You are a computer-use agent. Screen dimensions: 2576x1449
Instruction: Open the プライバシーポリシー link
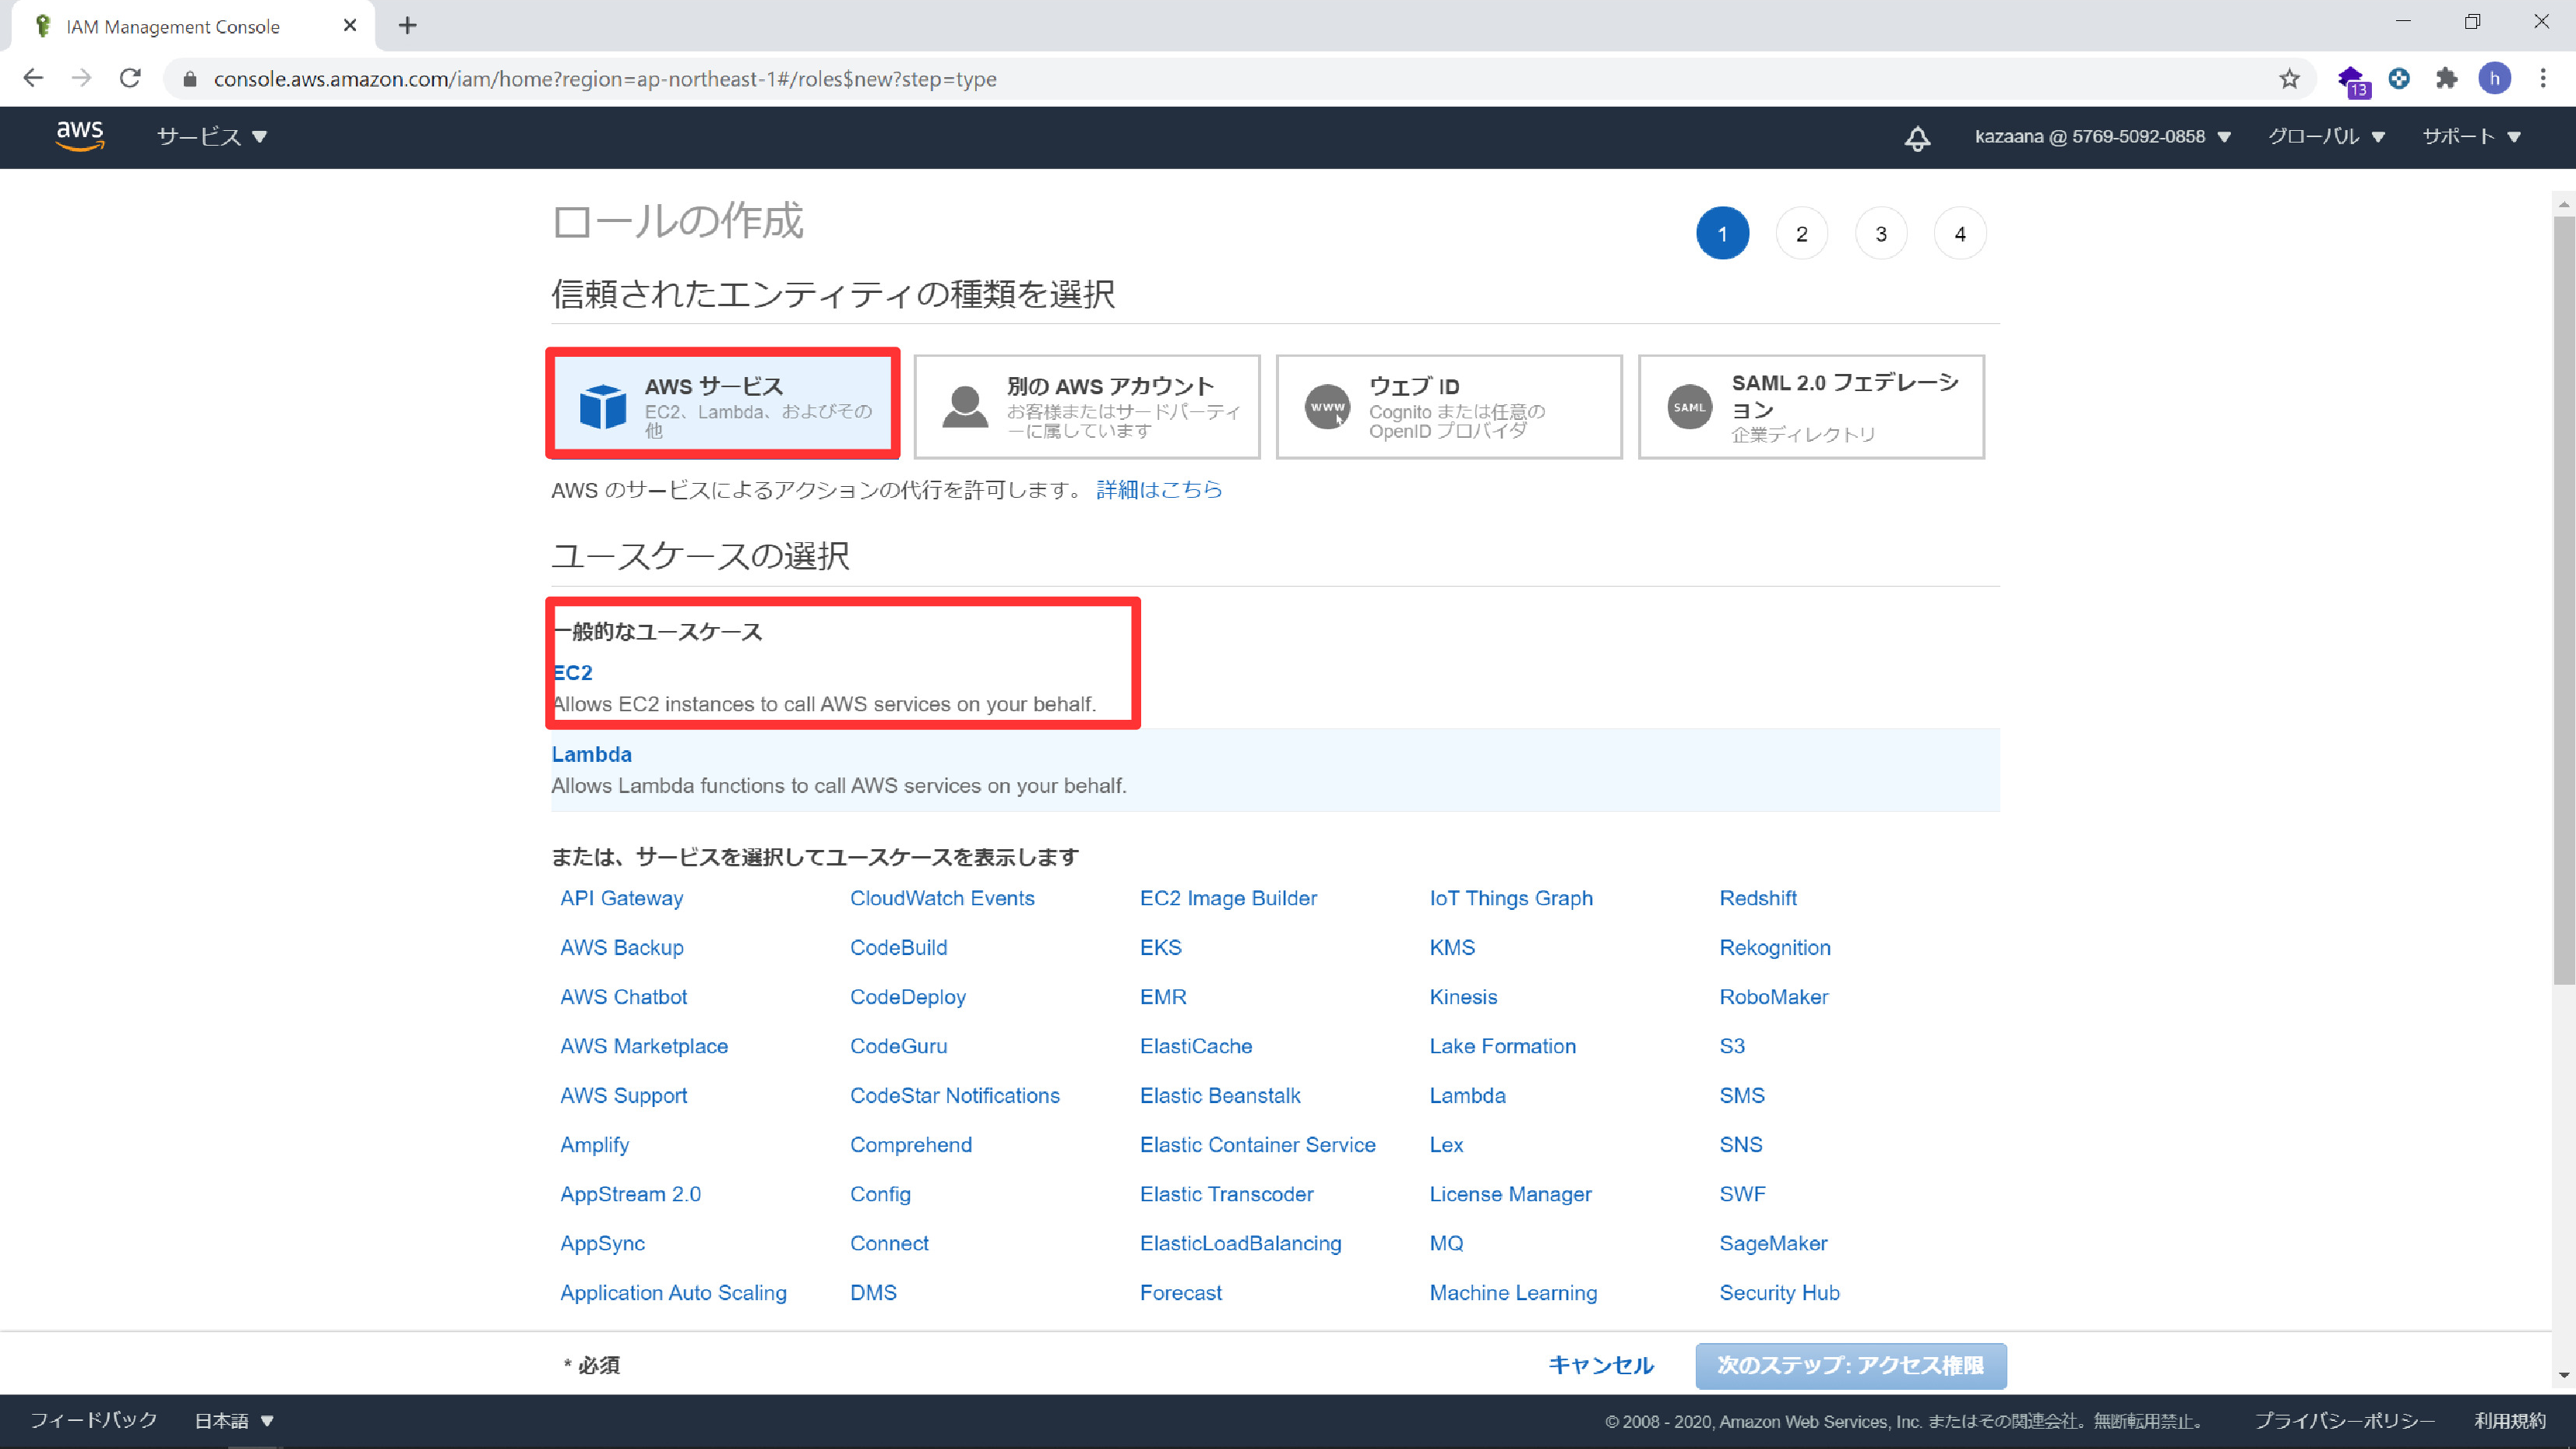coord(2343,1421)
